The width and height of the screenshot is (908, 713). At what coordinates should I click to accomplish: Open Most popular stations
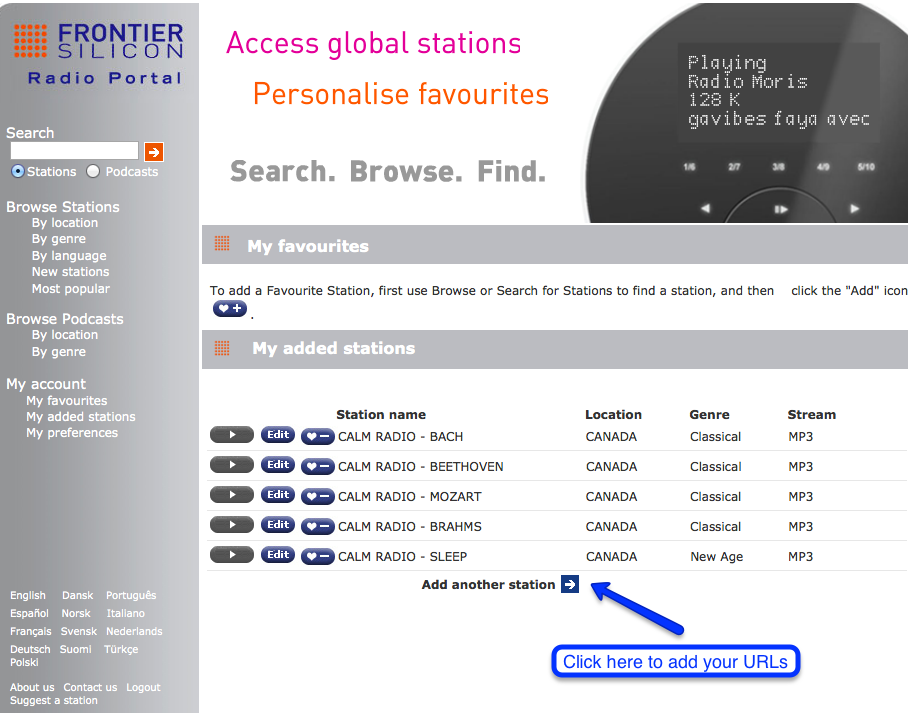(70, 289)
